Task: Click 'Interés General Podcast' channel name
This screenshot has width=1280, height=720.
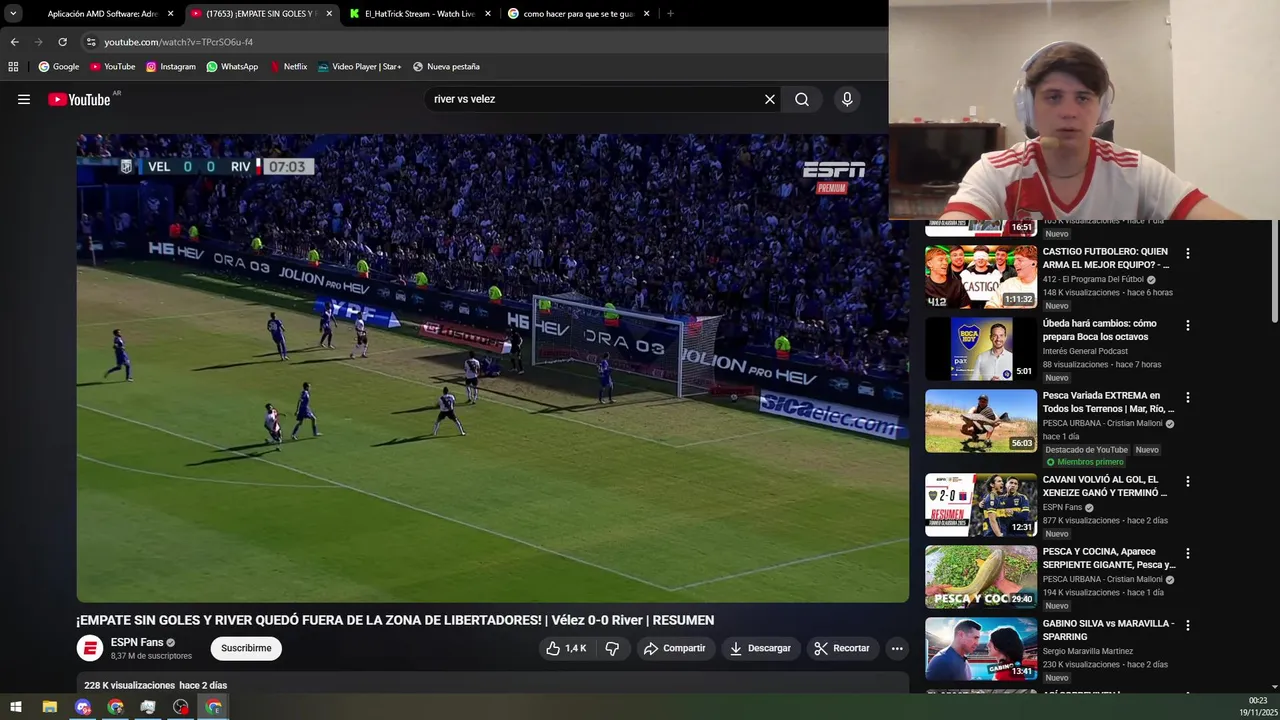Action: point(1085,351)
